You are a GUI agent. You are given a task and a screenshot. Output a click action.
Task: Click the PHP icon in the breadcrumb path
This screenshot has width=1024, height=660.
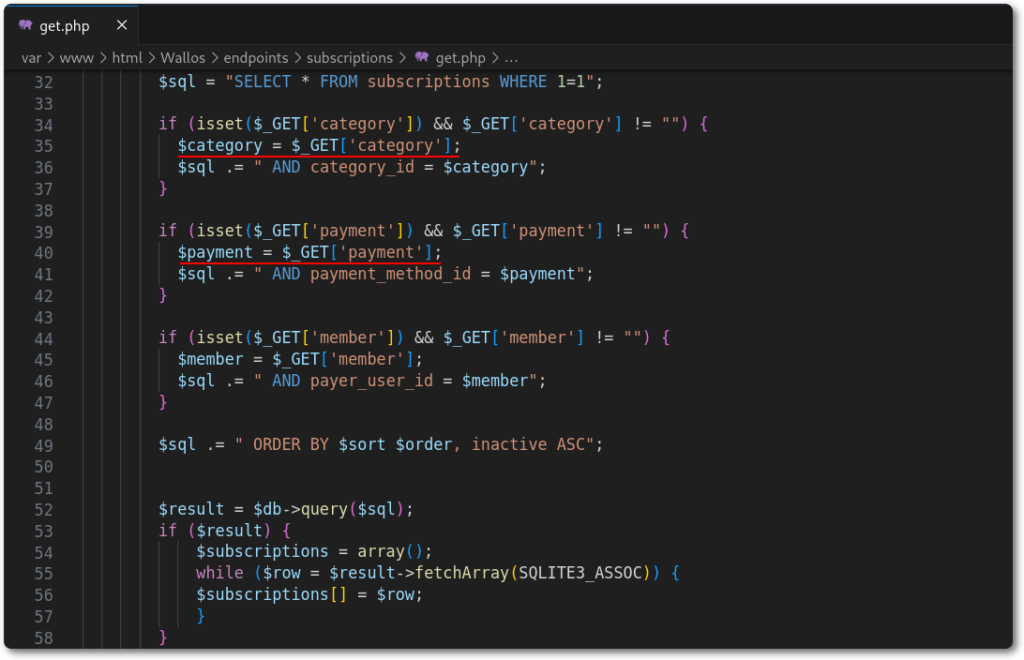(x=421, y=57)
